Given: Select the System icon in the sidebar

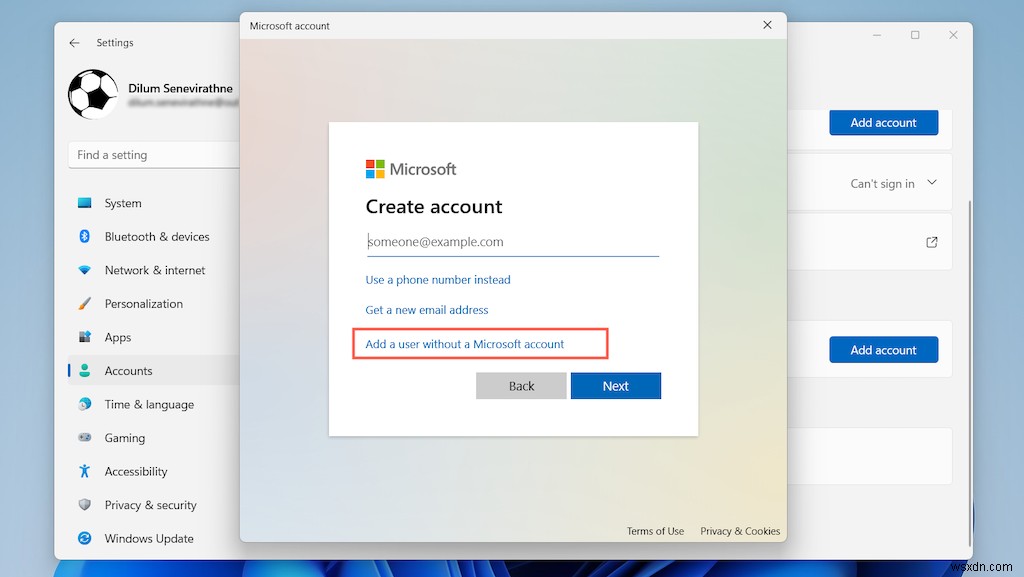Looking at the screenshot, I should coord(85,203).
